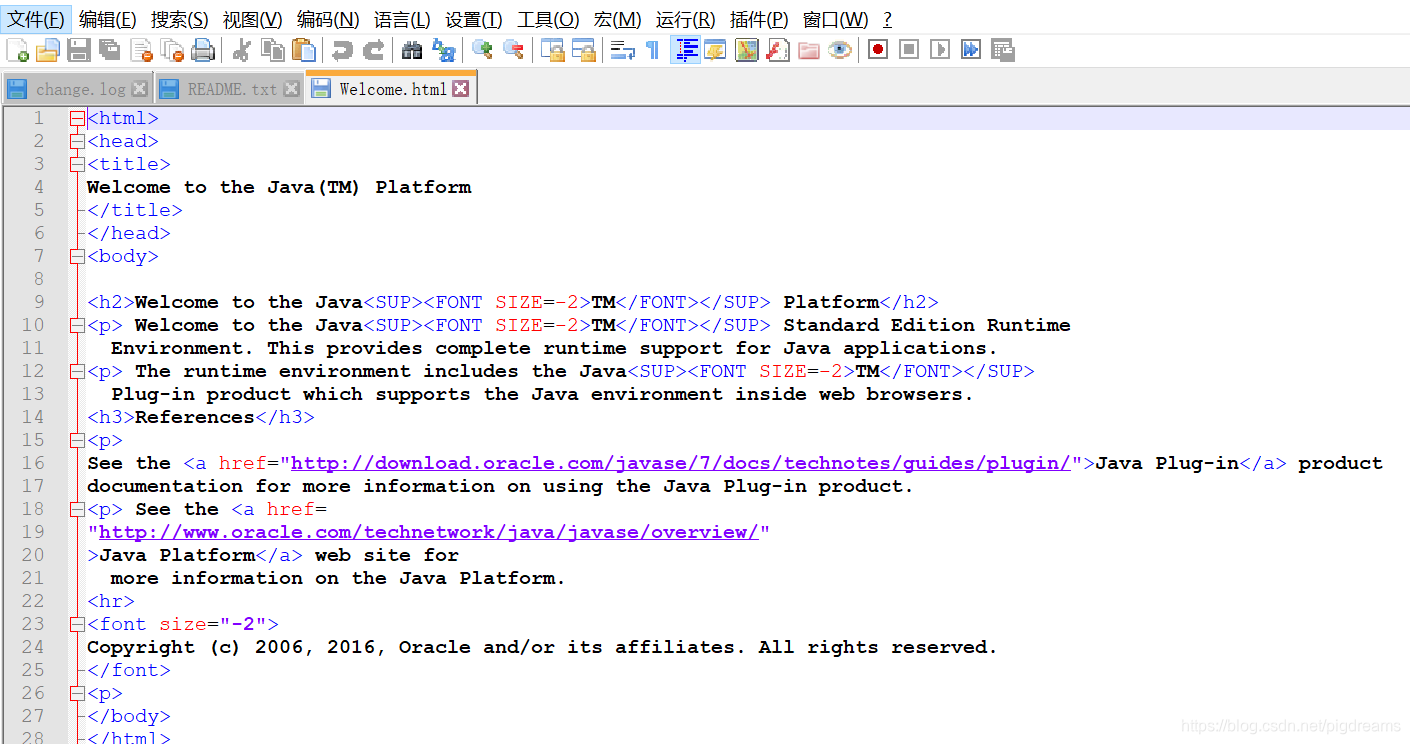The width and height of the screenshot is (1410, 744).
Task: Collapse paragraph fold on line 10
Action: pos(77,325)
